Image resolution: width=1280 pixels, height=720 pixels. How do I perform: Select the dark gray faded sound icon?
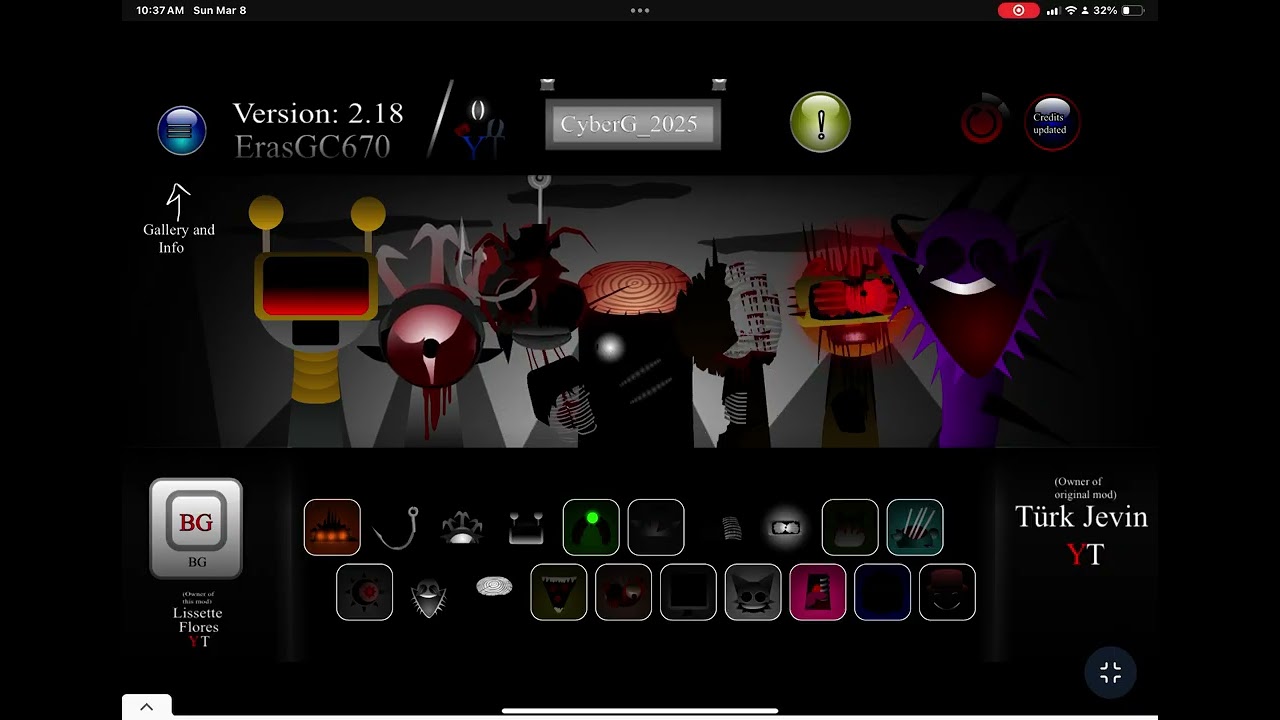656,527
